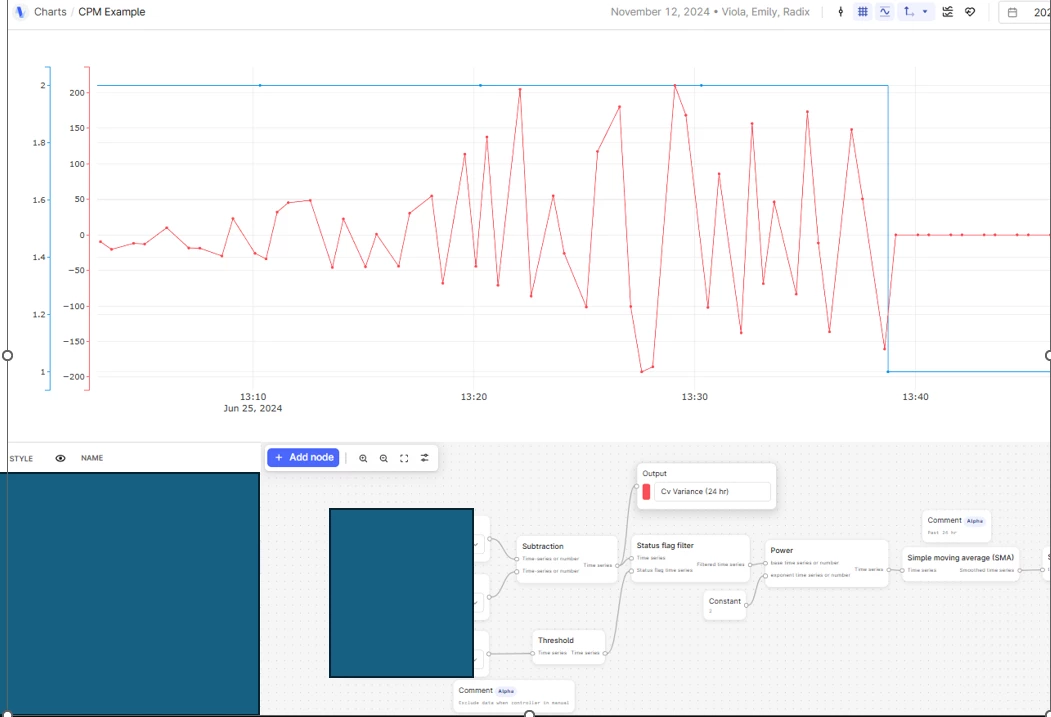1051x717 pixels.
Task: Click the red y-axis −200 label
Action: [74, 377]
